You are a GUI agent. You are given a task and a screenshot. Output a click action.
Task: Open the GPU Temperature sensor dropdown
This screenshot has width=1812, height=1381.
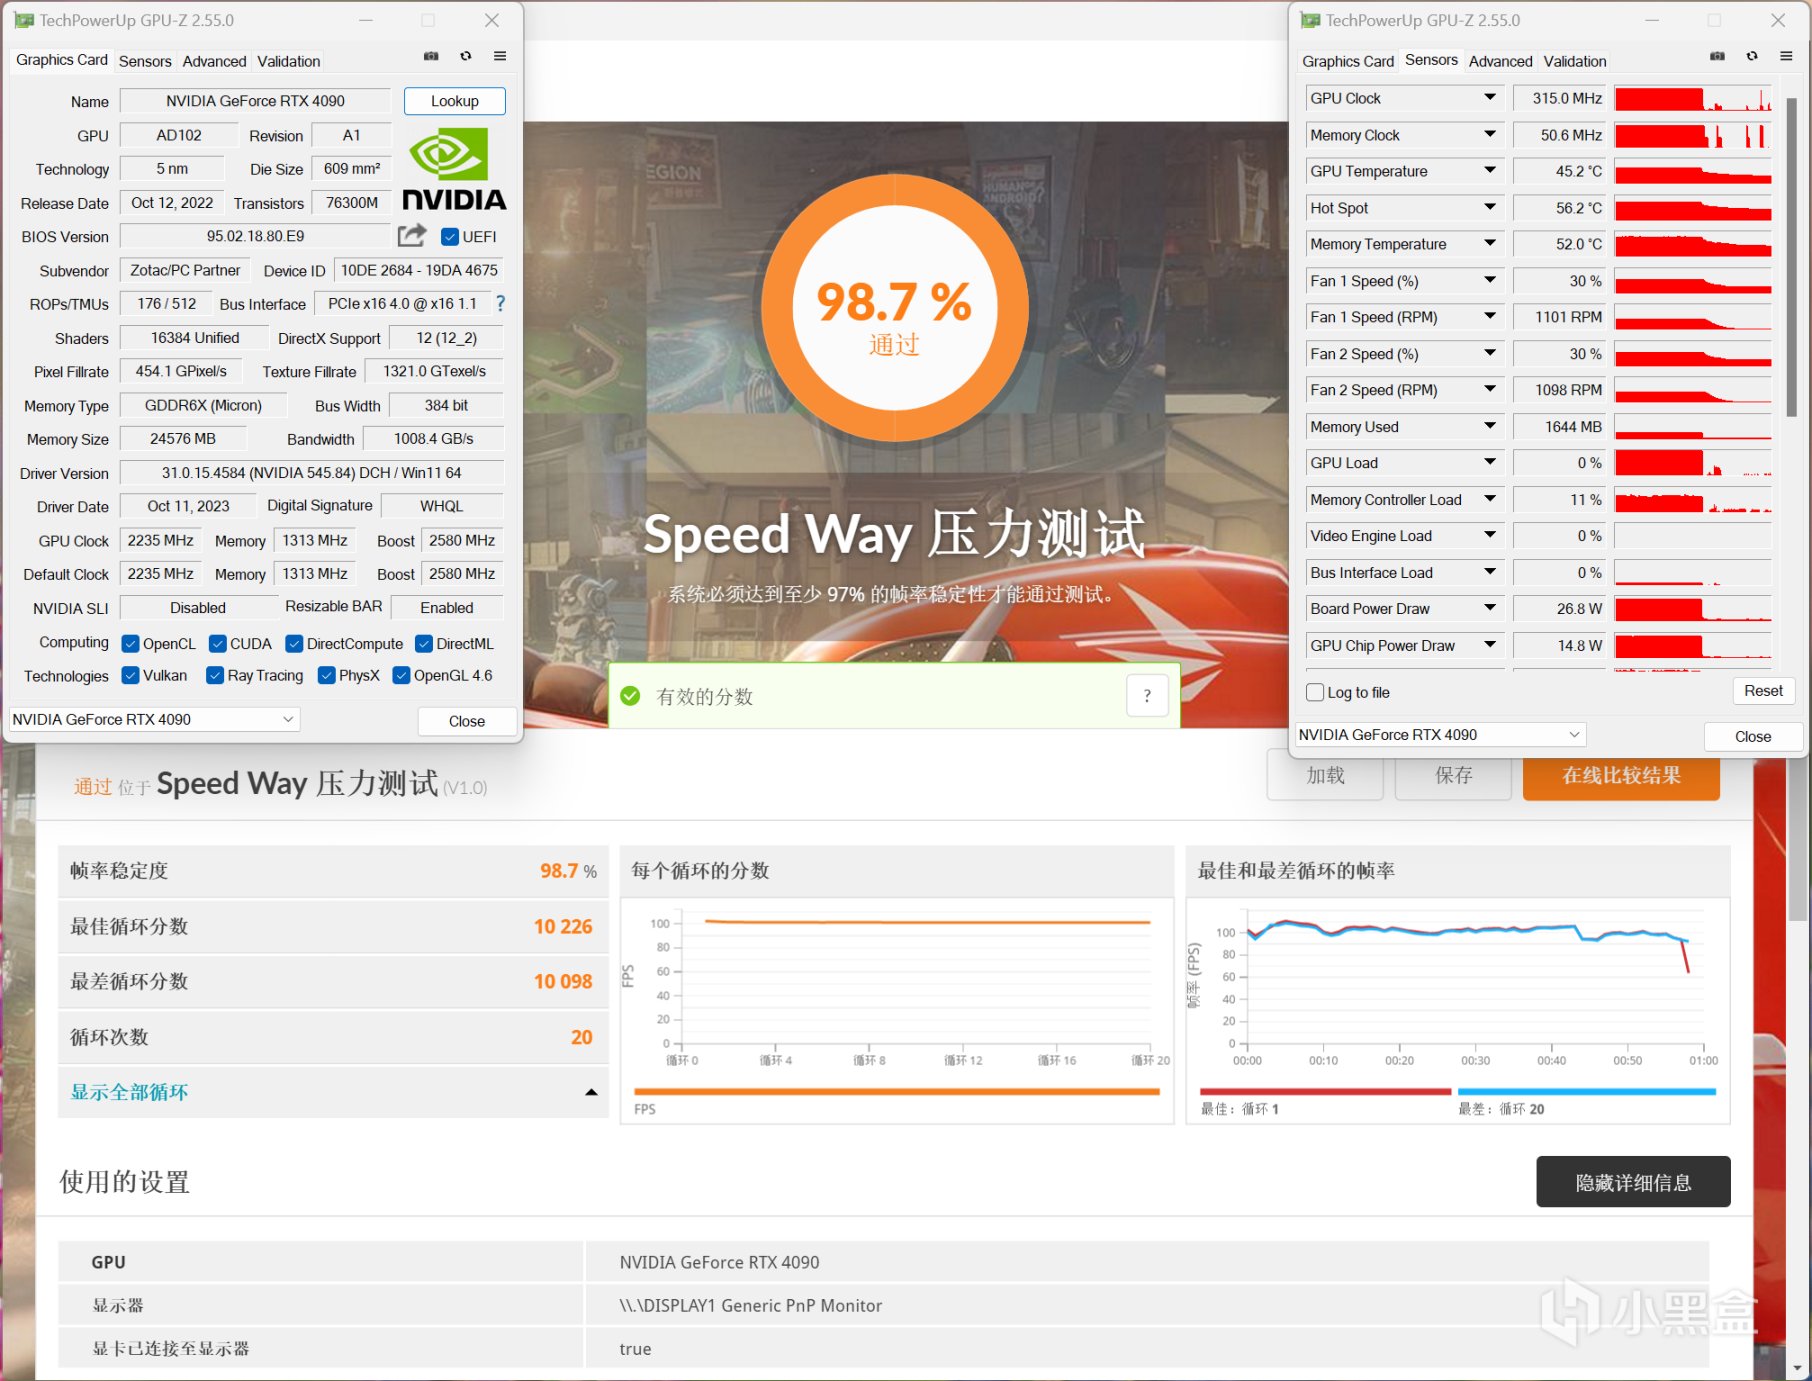point(1490,171)
